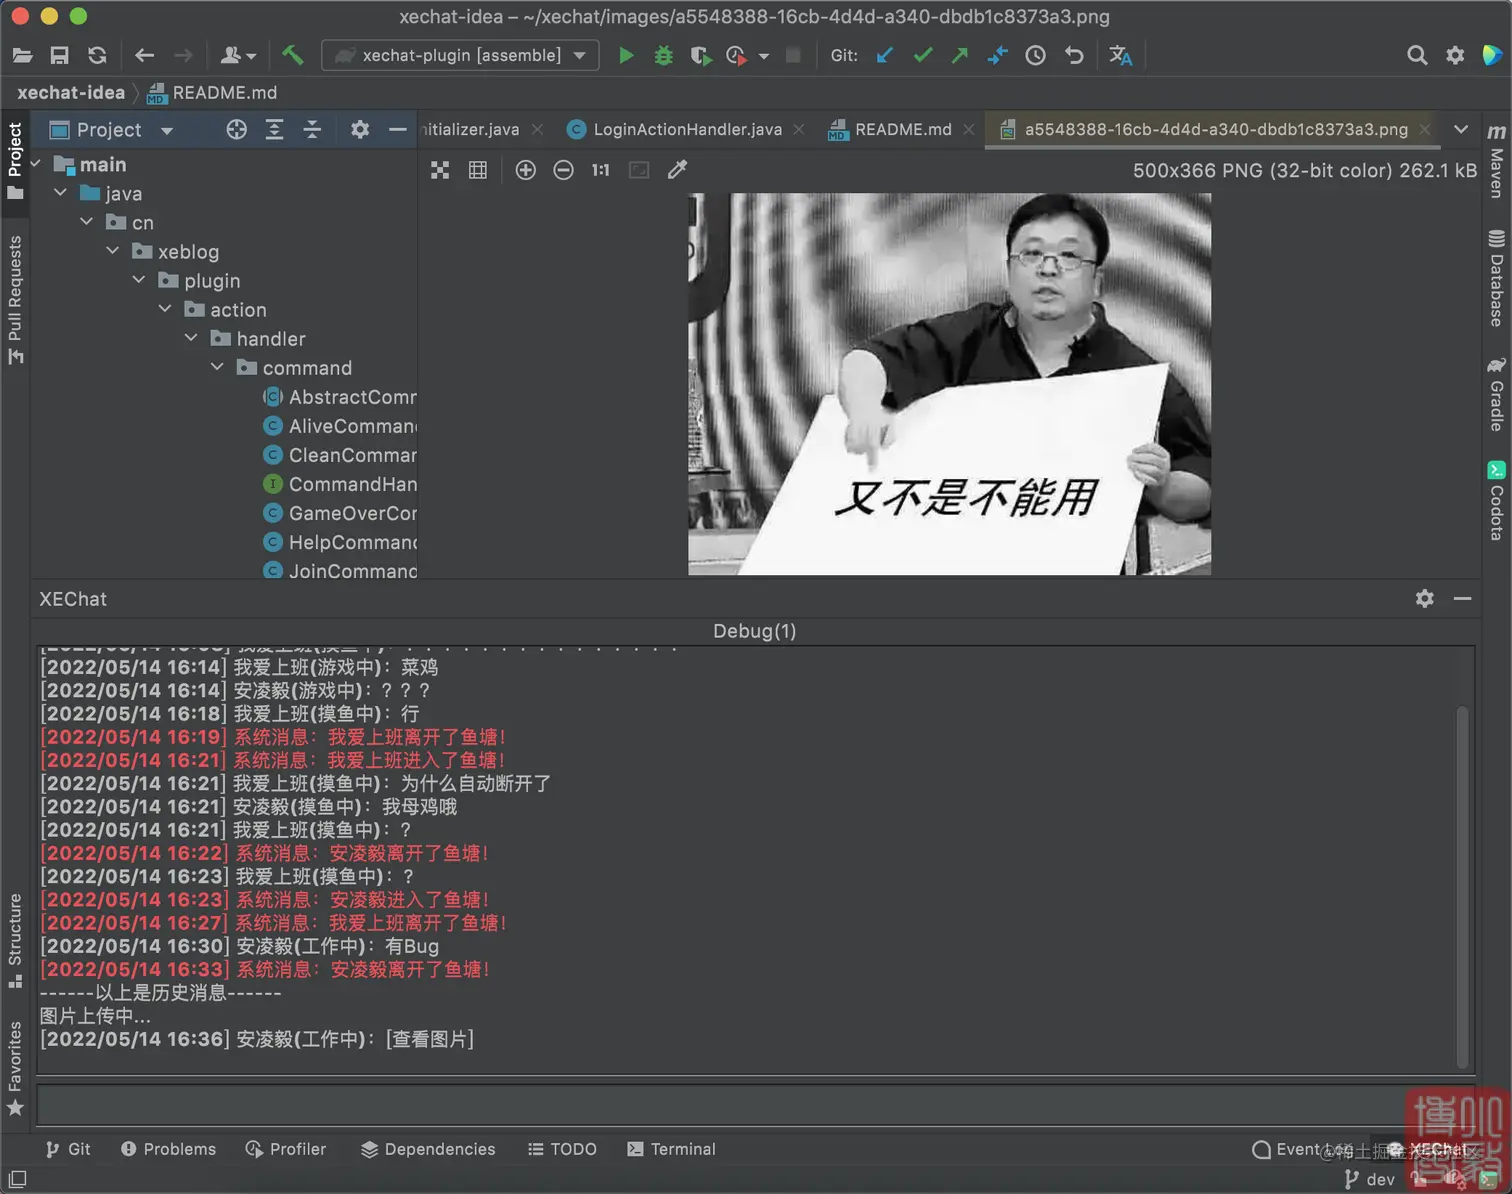Run with coverage shield icon
This screenshot has width=1512, height=1194.
701,55
